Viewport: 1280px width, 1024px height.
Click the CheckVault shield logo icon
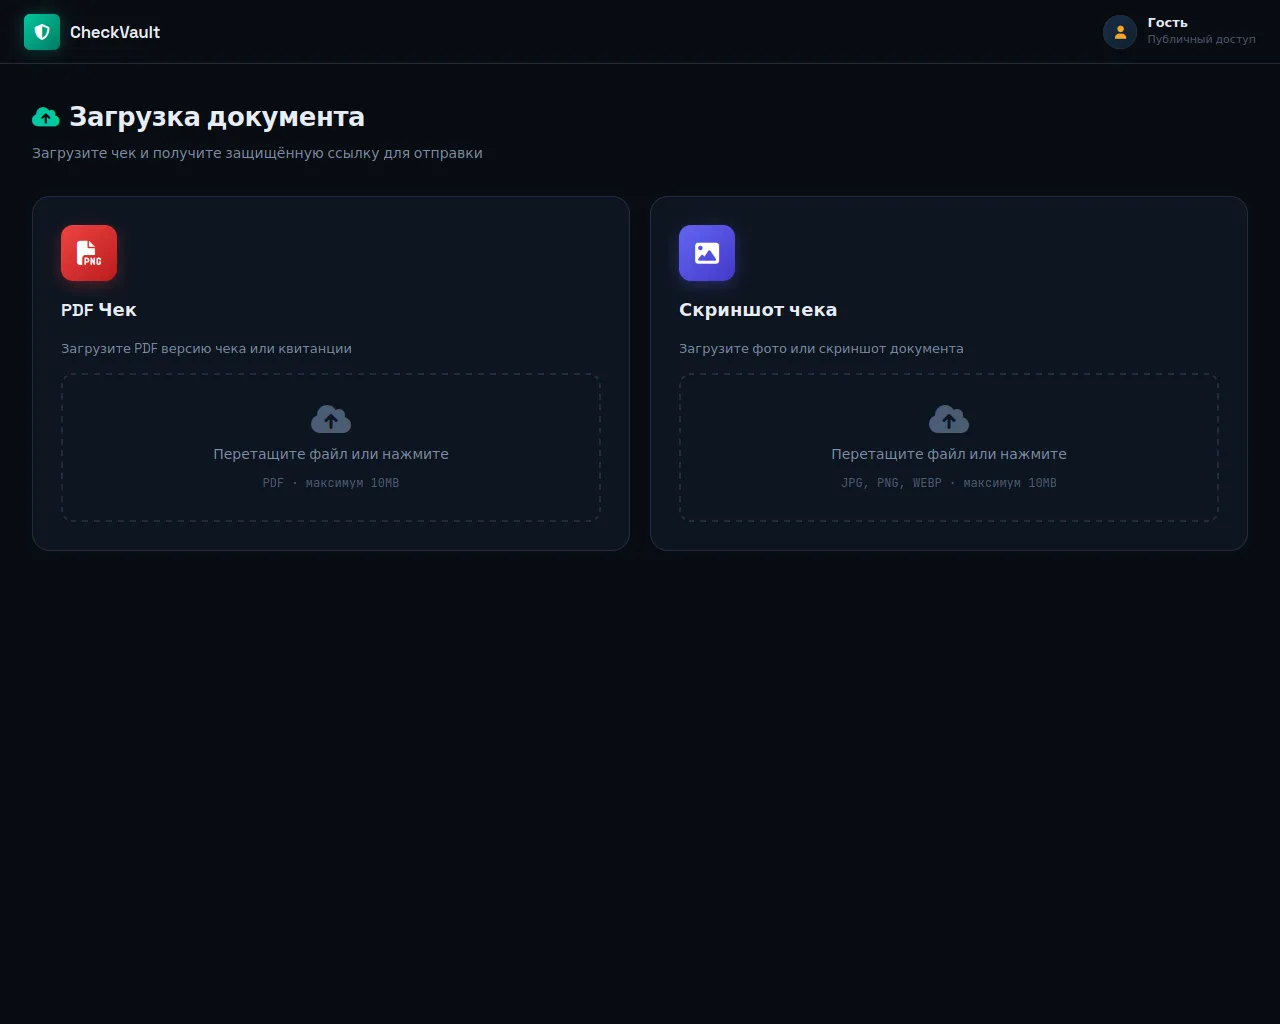[42, 32]
